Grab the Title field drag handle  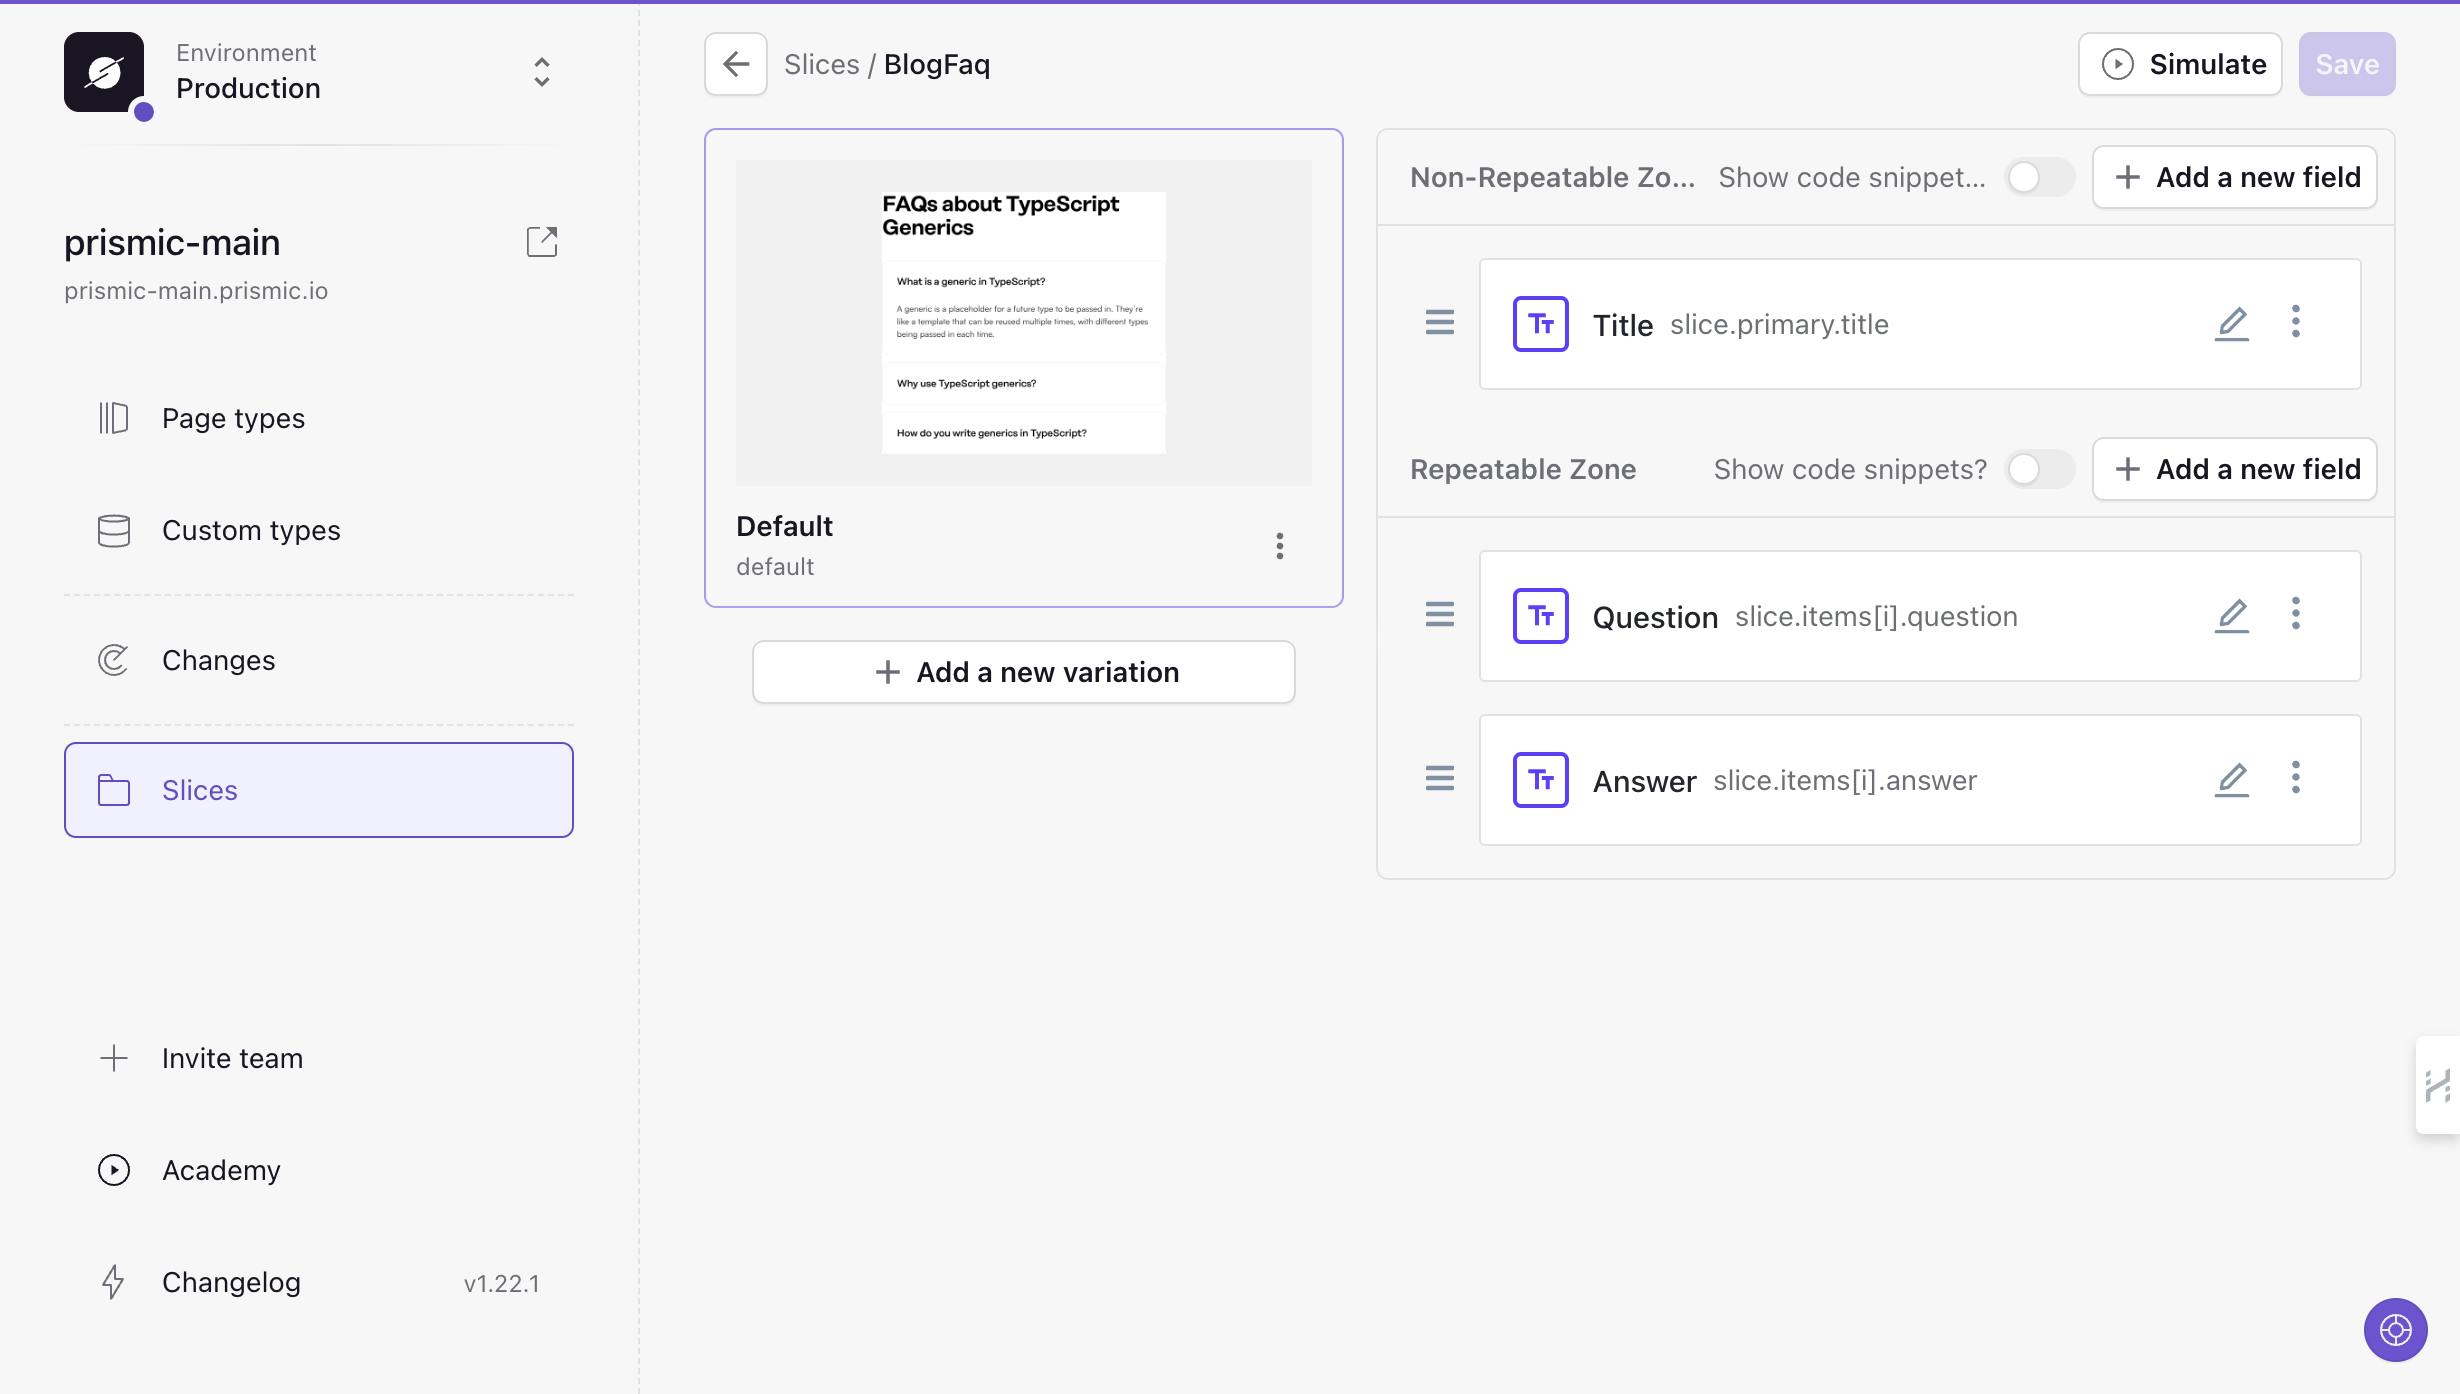click(x=1439, y=323)
